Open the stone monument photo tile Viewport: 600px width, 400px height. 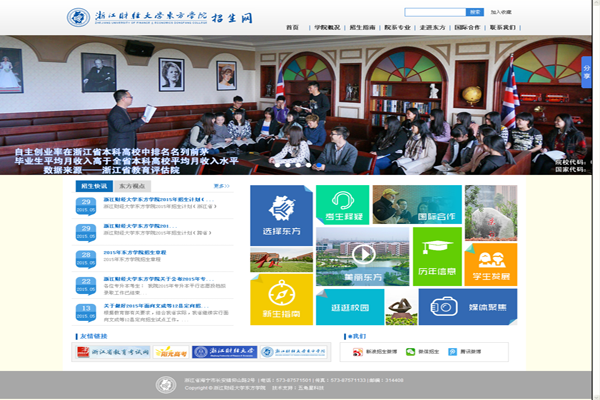pyautogui.click(x=491, y=213)
